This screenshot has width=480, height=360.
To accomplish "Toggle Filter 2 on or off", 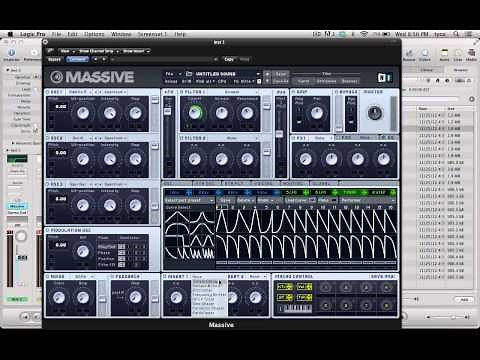I will click(182, 138).
